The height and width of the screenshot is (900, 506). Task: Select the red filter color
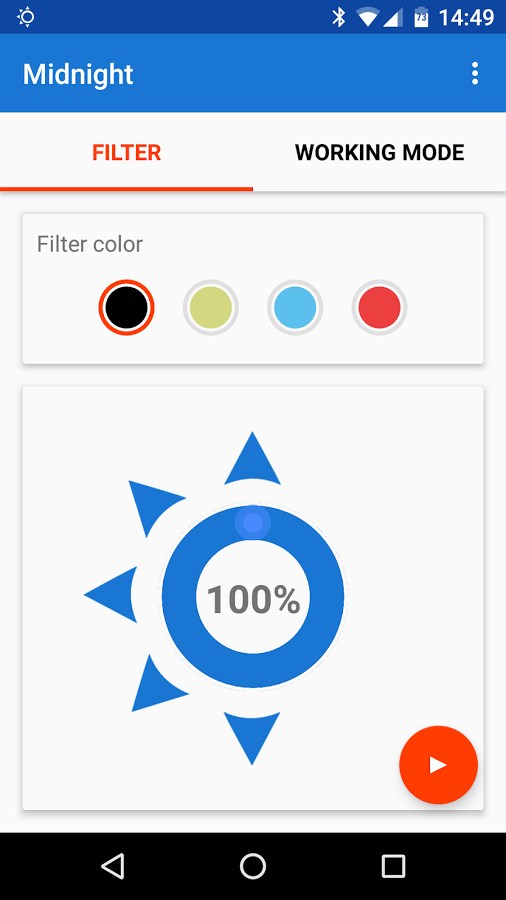pyautogui.click(x=379, y=308)
